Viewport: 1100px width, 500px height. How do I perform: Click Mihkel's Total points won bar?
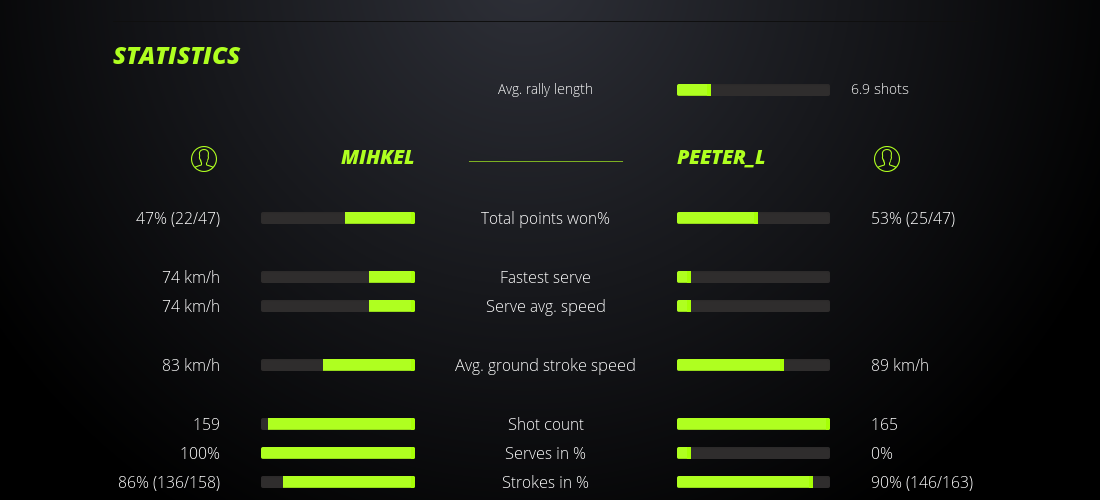coord(338,218)
